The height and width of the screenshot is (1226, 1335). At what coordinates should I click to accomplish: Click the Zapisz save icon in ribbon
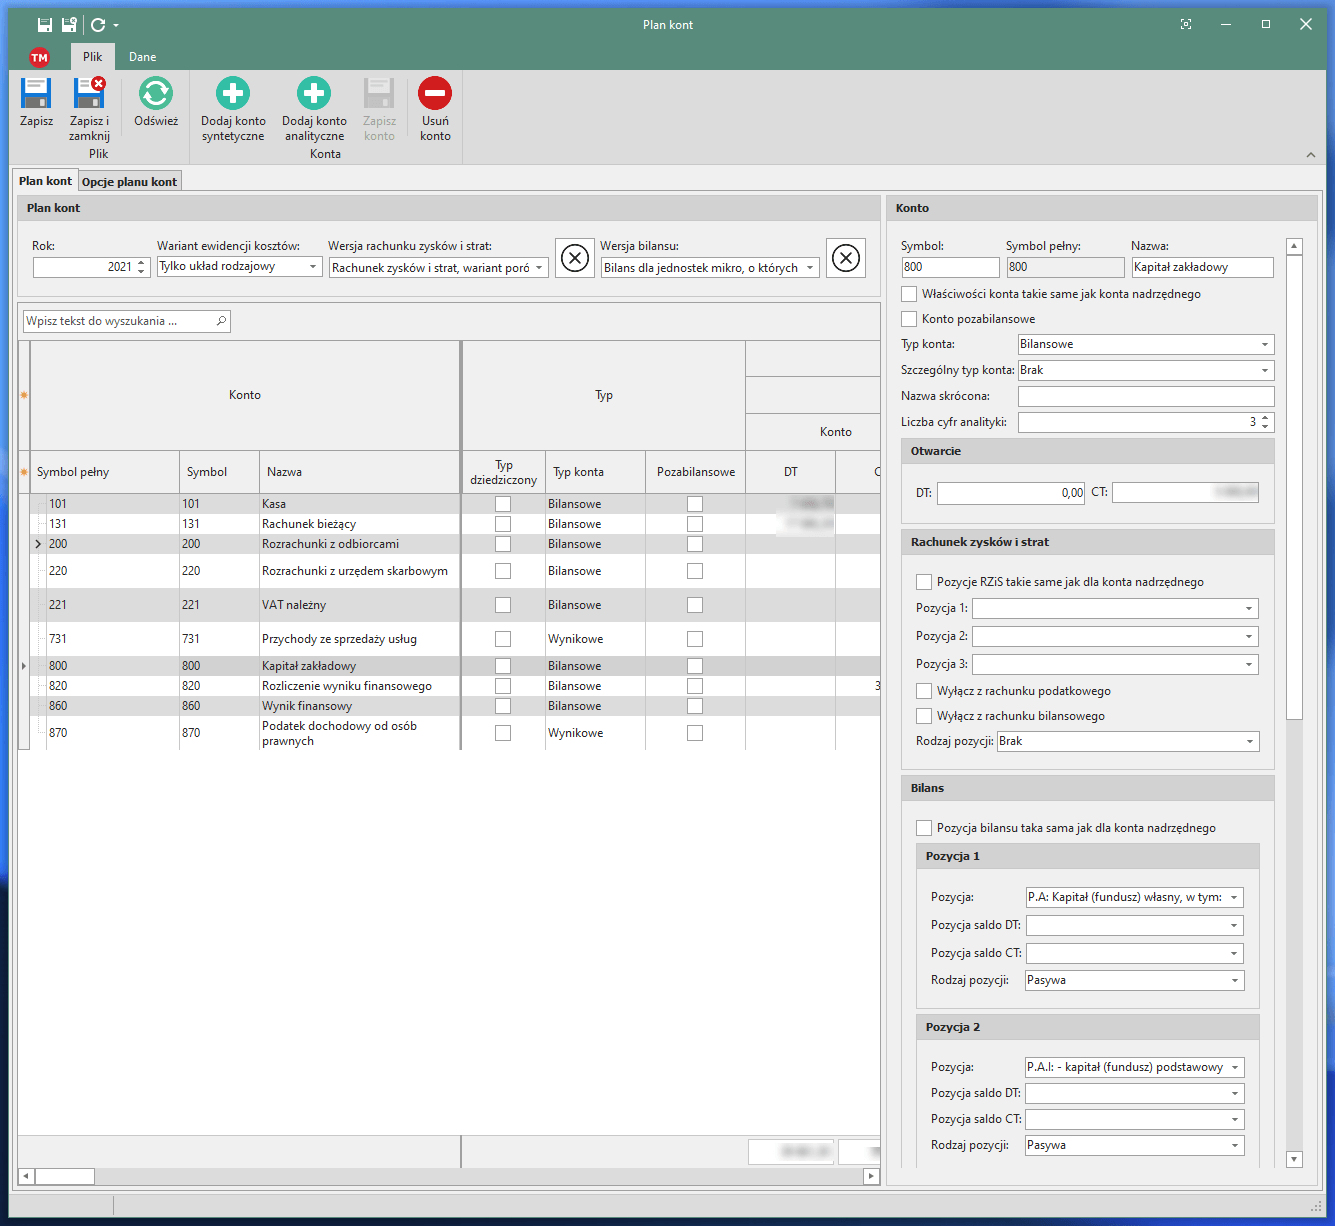pyautogui.click(x=36, y=94)
